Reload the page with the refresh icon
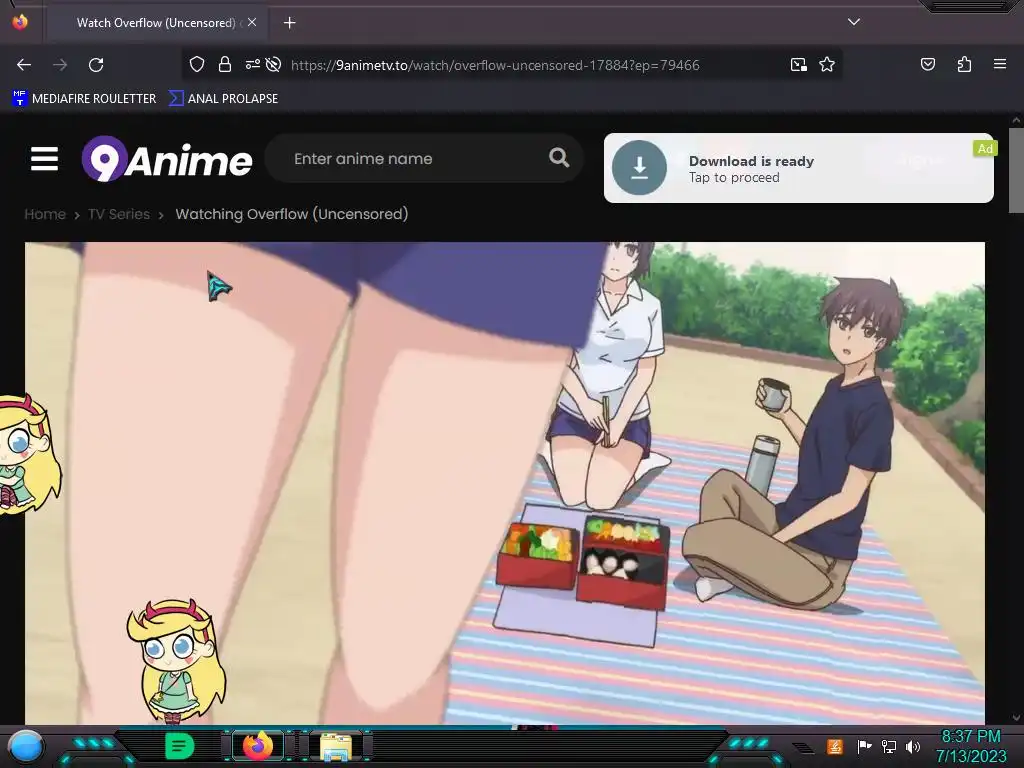 click(96, 65)
